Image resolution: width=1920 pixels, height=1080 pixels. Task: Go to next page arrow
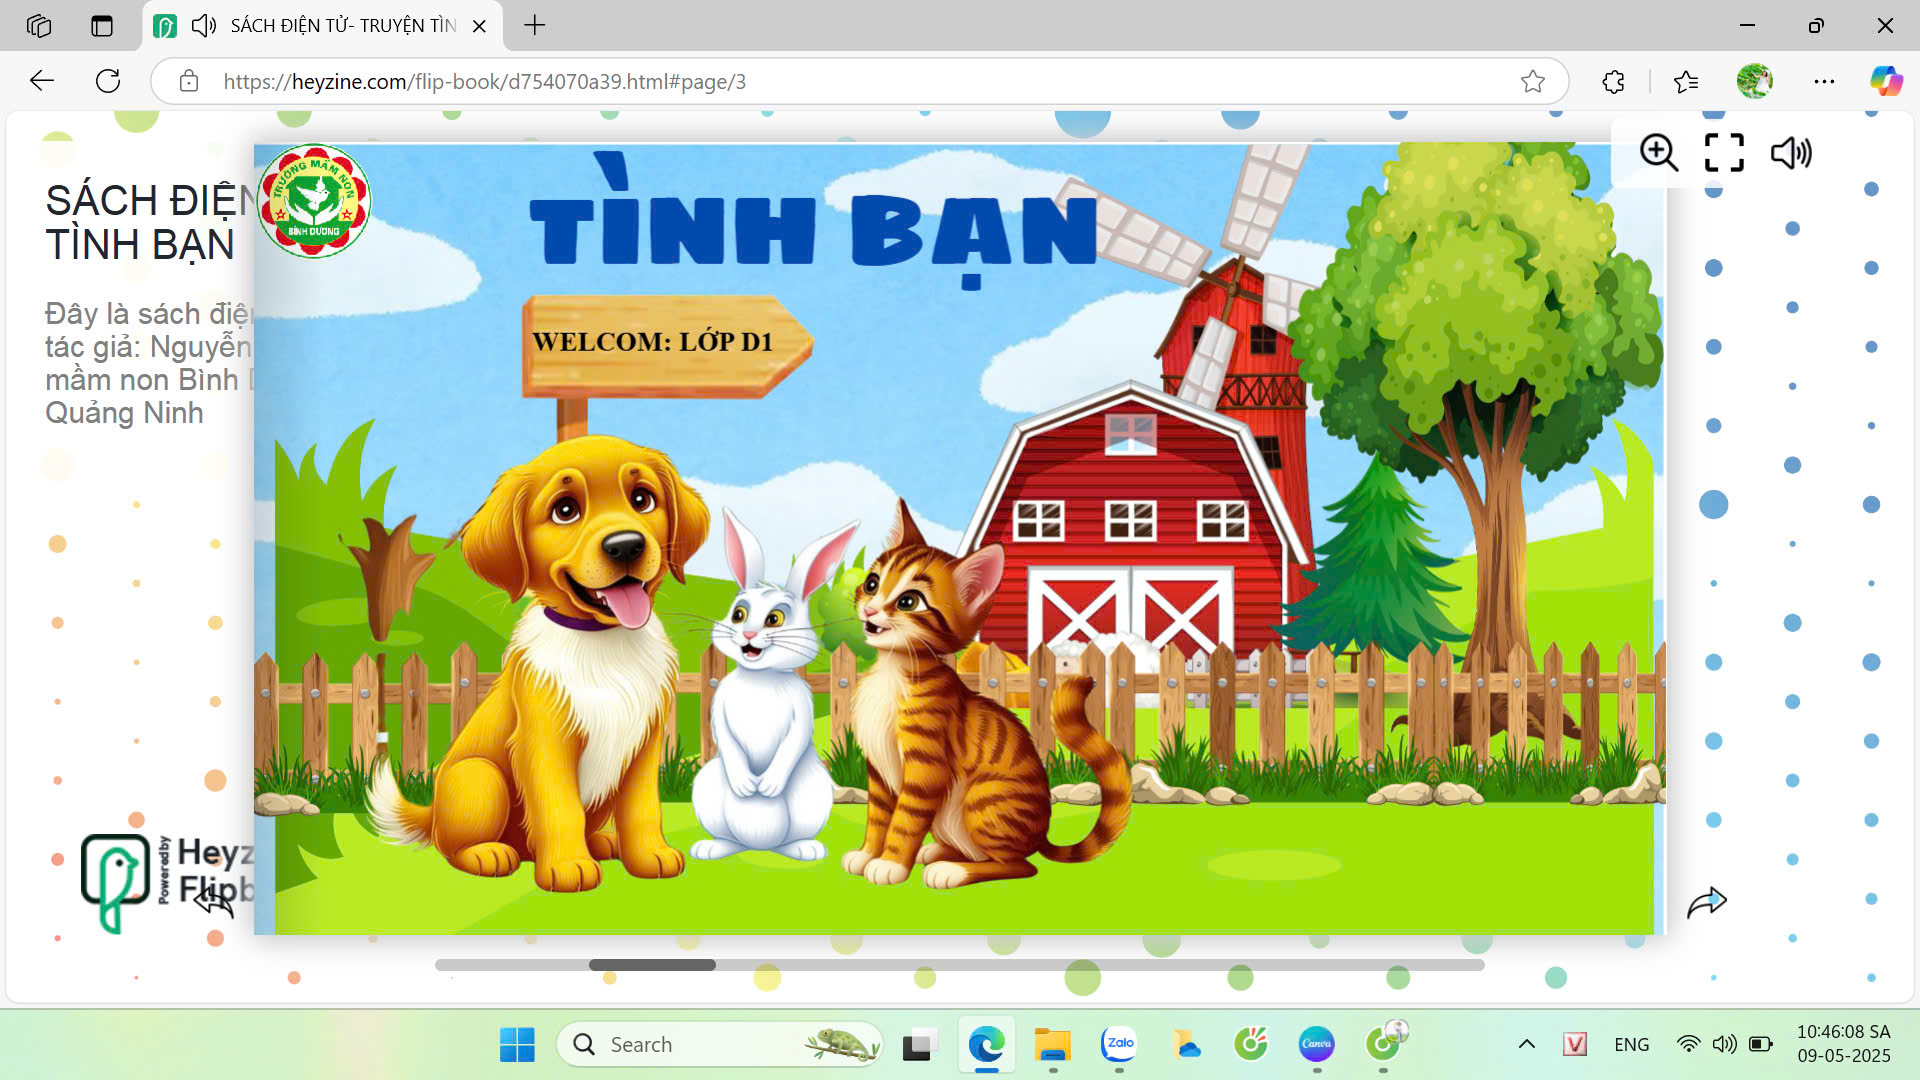[1707, 902]
